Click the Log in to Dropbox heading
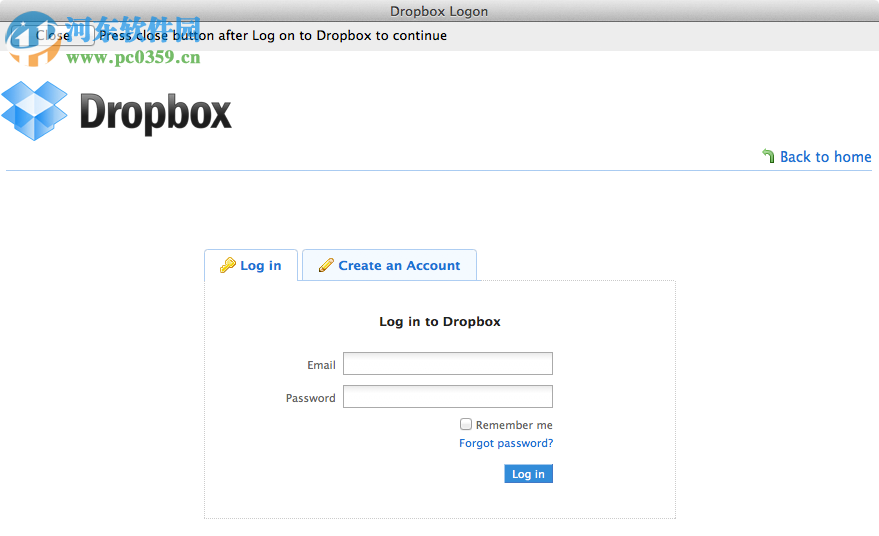This screenshot has width=879, height=536. coord(440,321)
